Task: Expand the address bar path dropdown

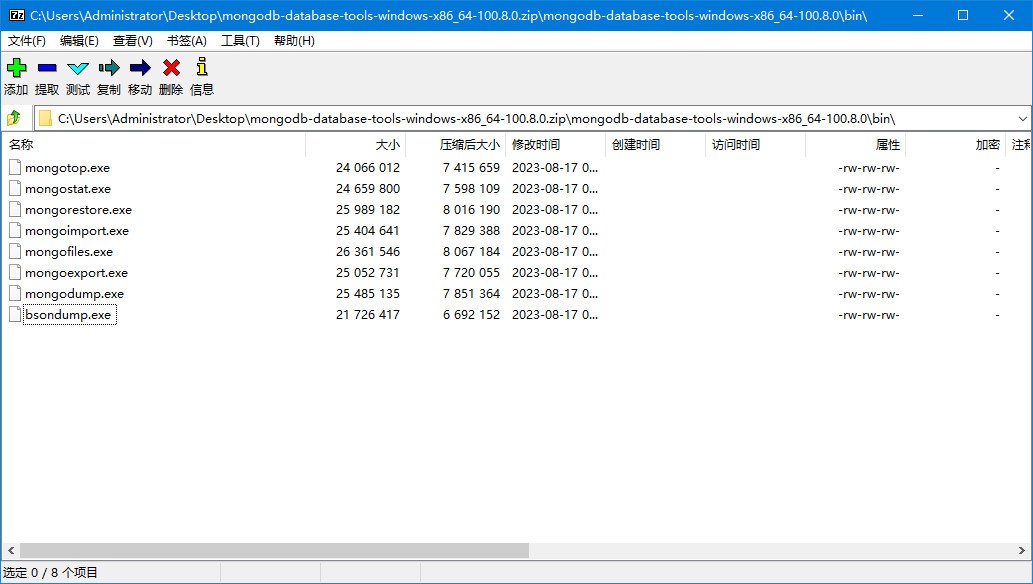Action: (1022, 119)
